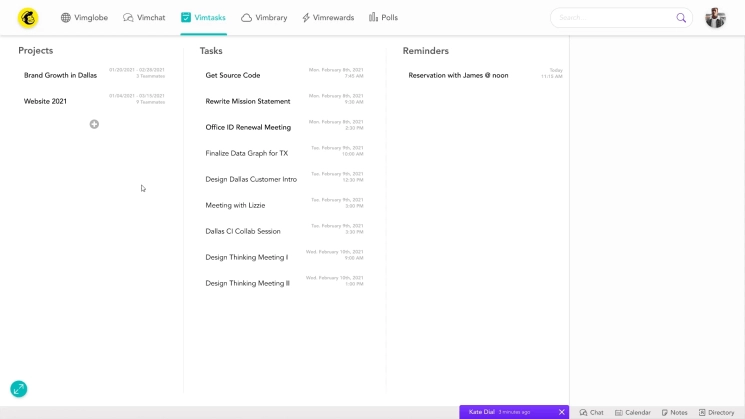The width and height of the screenshot is (745, 419).
Task: Open the Get Source Code task
Action: [233, 75]
